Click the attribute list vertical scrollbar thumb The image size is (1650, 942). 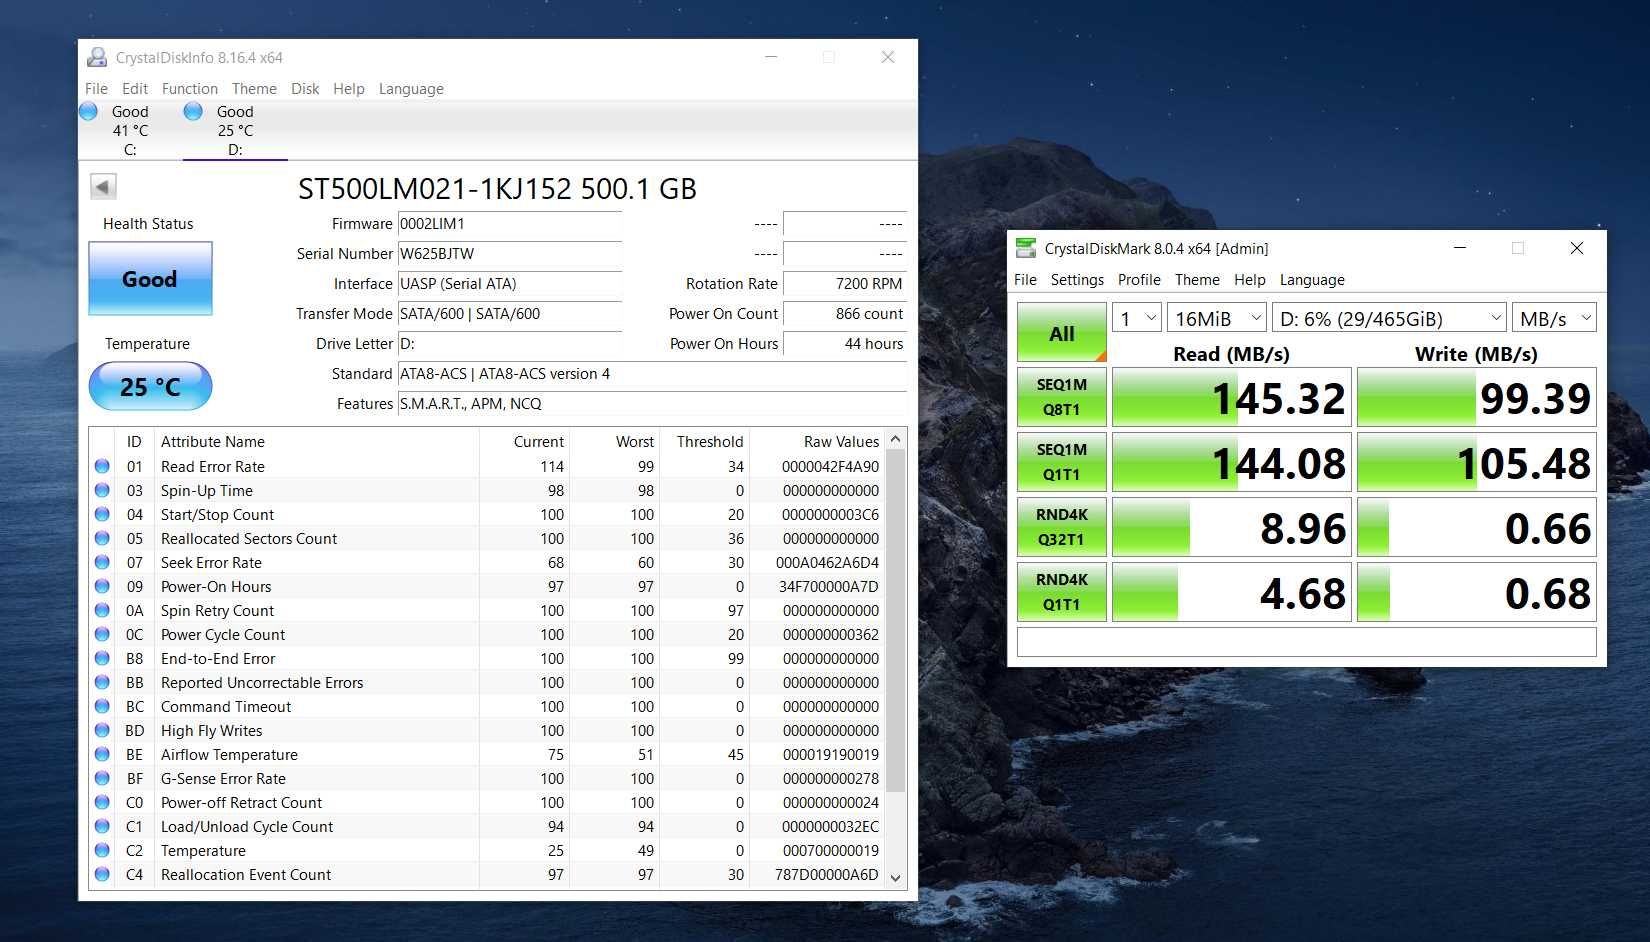(896, 620)
